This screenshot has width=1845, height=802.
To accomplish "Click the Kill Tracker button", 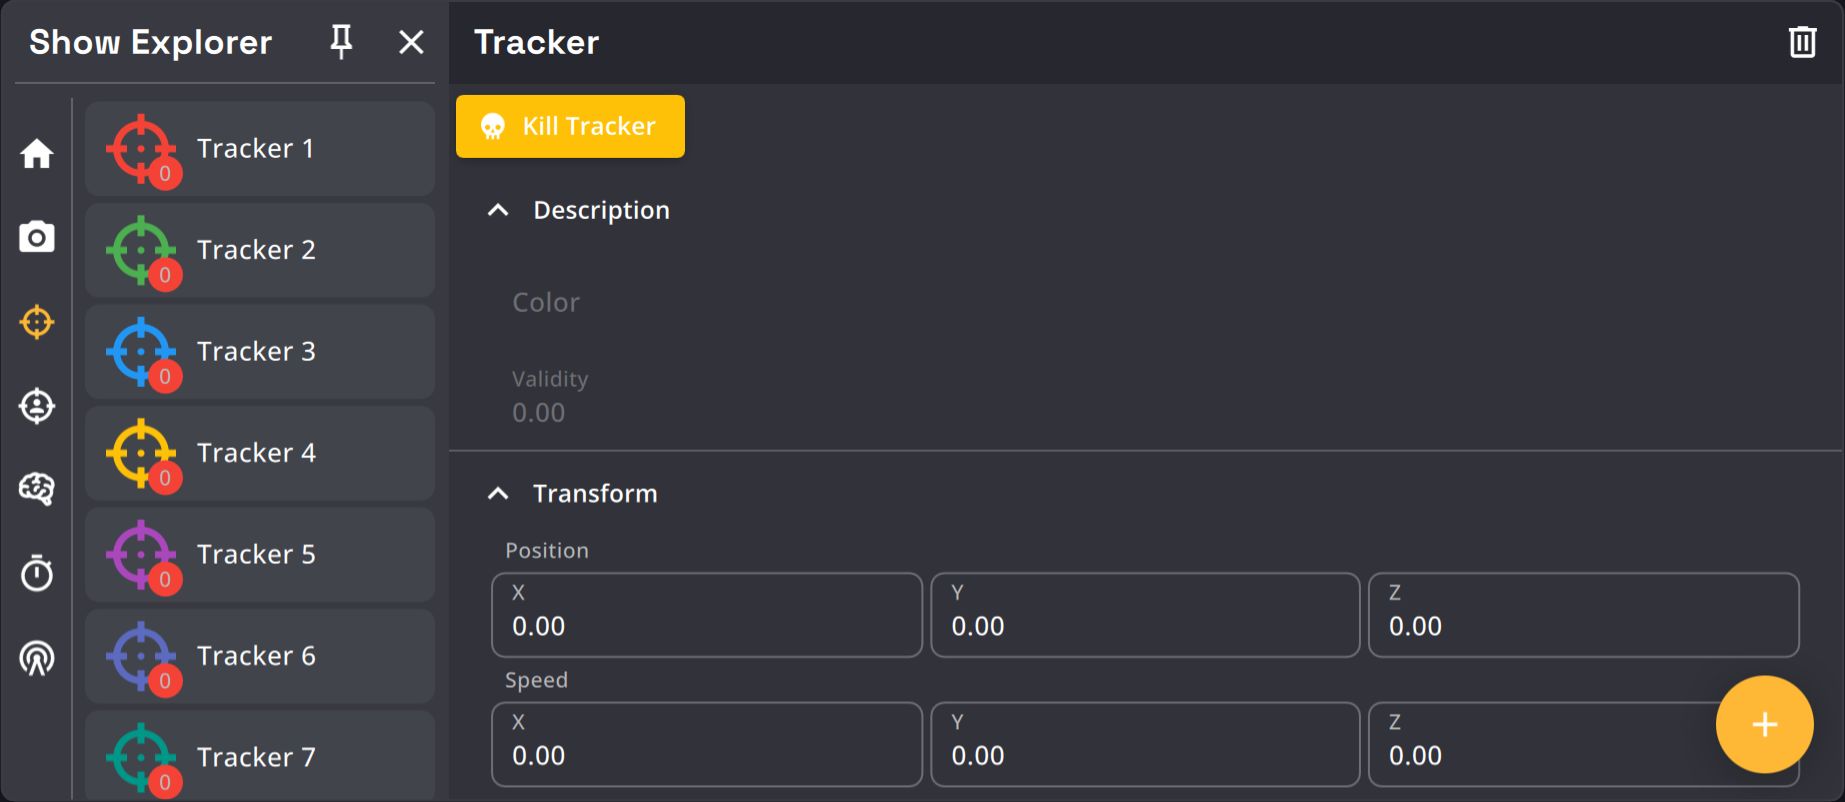I will click(570, 126).
